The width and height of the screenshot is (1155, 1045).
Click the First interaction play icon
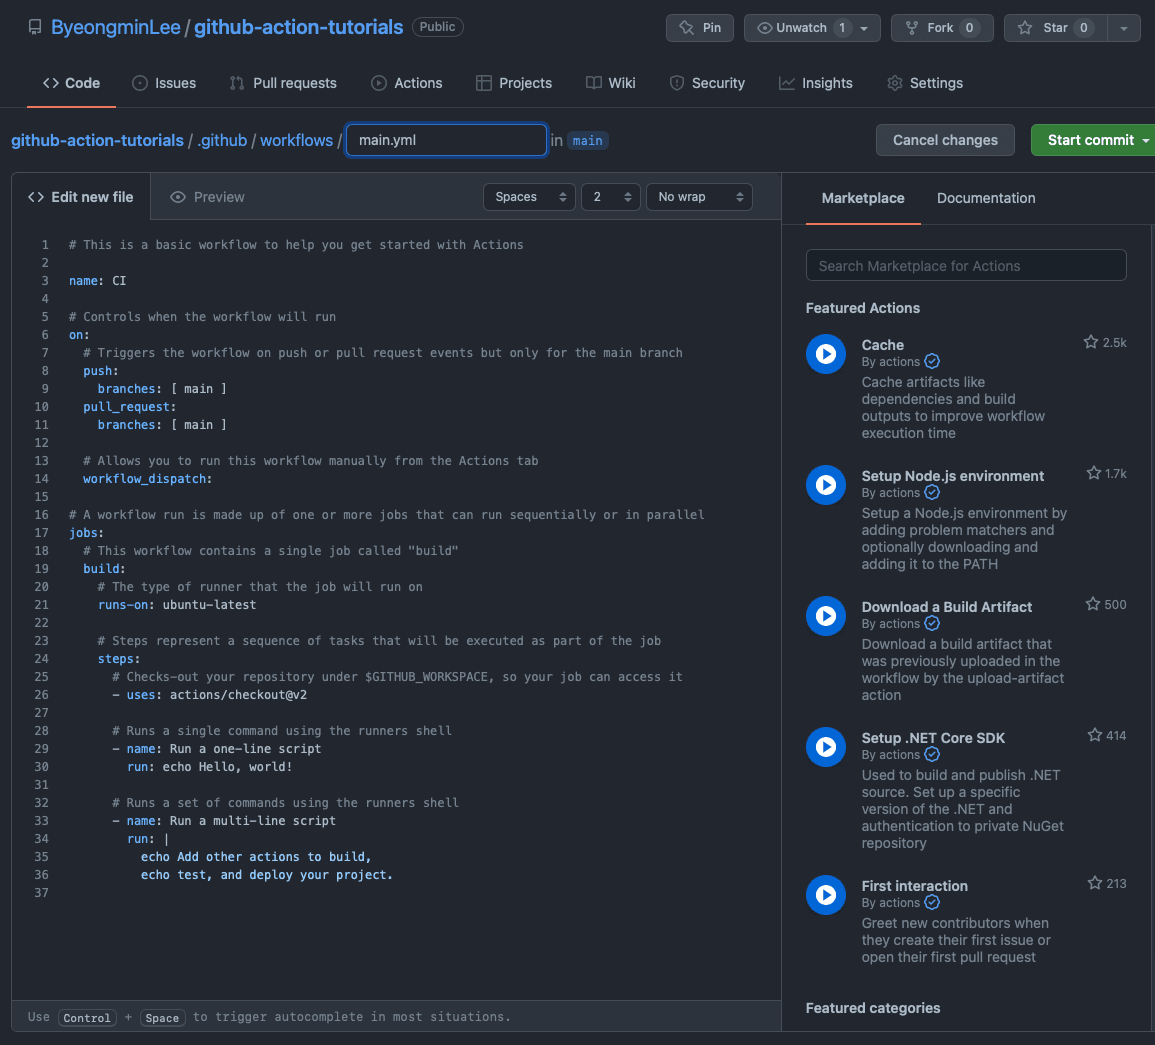[x=826, y=895]
